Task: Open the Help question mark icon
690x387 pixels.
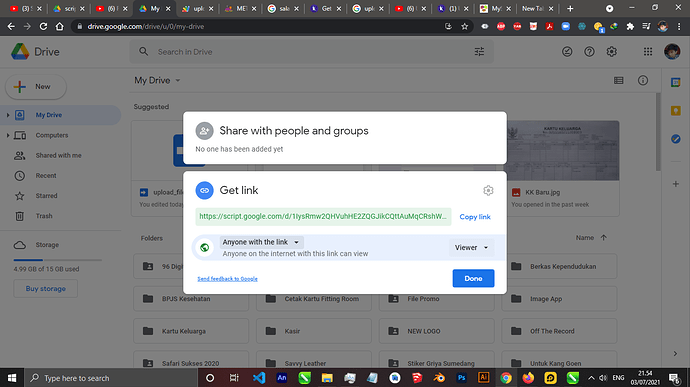Action: point(589,52)
